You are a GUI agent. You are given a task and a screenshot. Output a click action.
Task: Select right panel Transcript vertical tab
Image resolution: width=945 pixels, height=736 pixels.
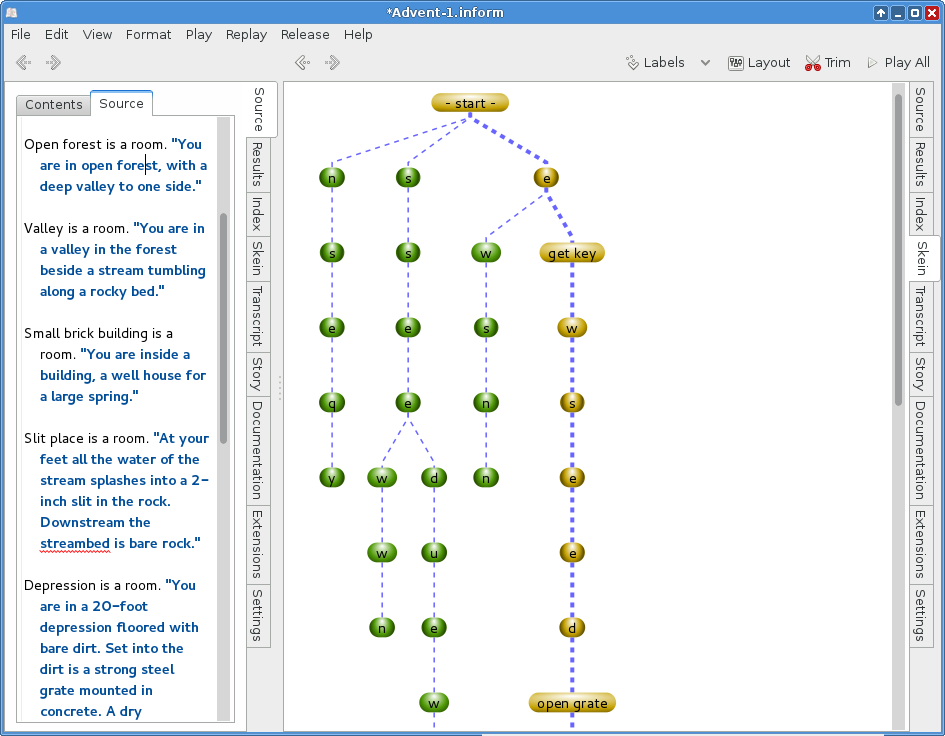(920, 316)
